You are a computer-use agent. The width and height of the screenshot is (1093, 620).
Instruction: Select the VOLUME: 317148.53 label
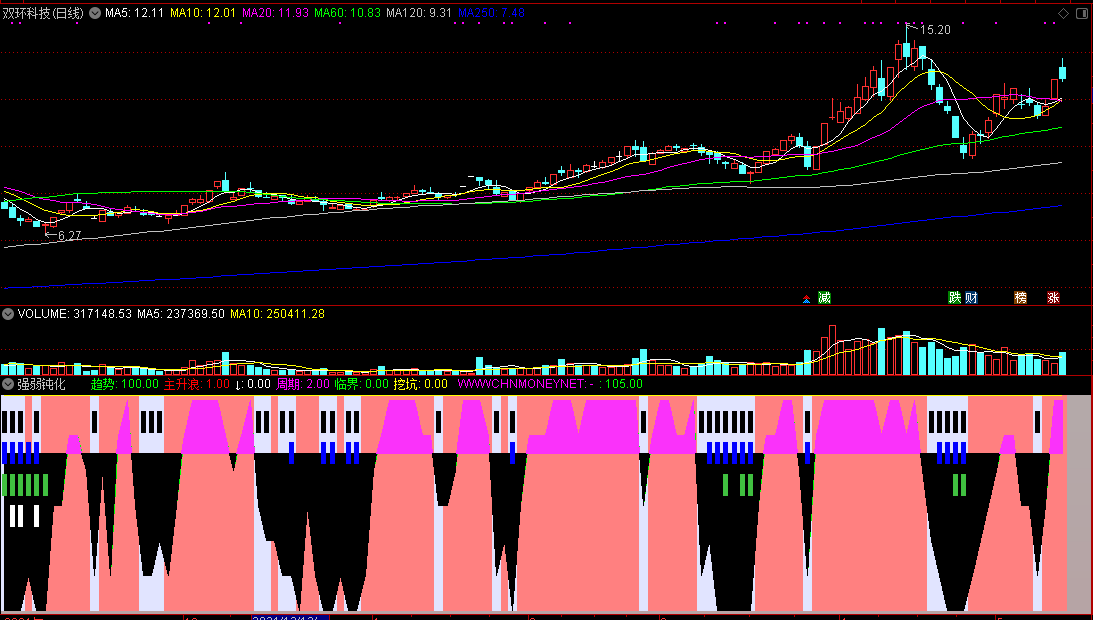(75, 314)
